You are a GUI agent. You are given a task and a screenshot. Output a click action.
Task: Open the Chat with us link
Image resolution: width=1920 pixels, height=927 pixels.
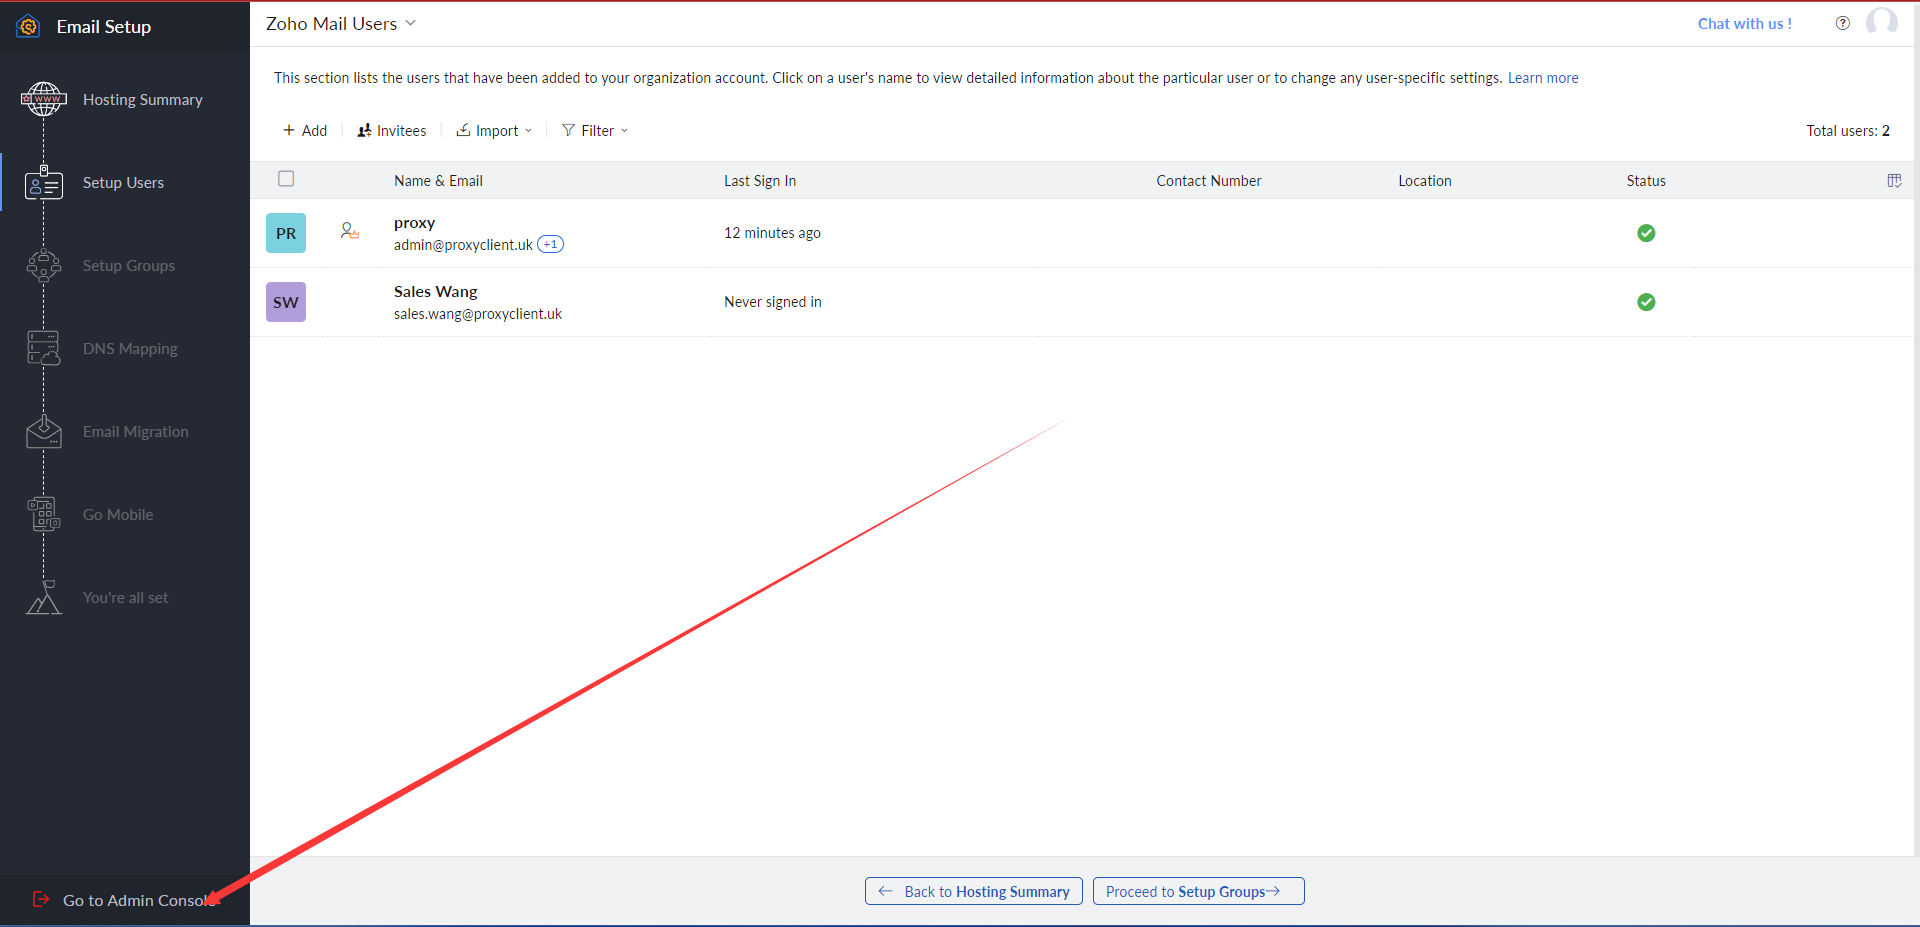tap(1744, 24)
